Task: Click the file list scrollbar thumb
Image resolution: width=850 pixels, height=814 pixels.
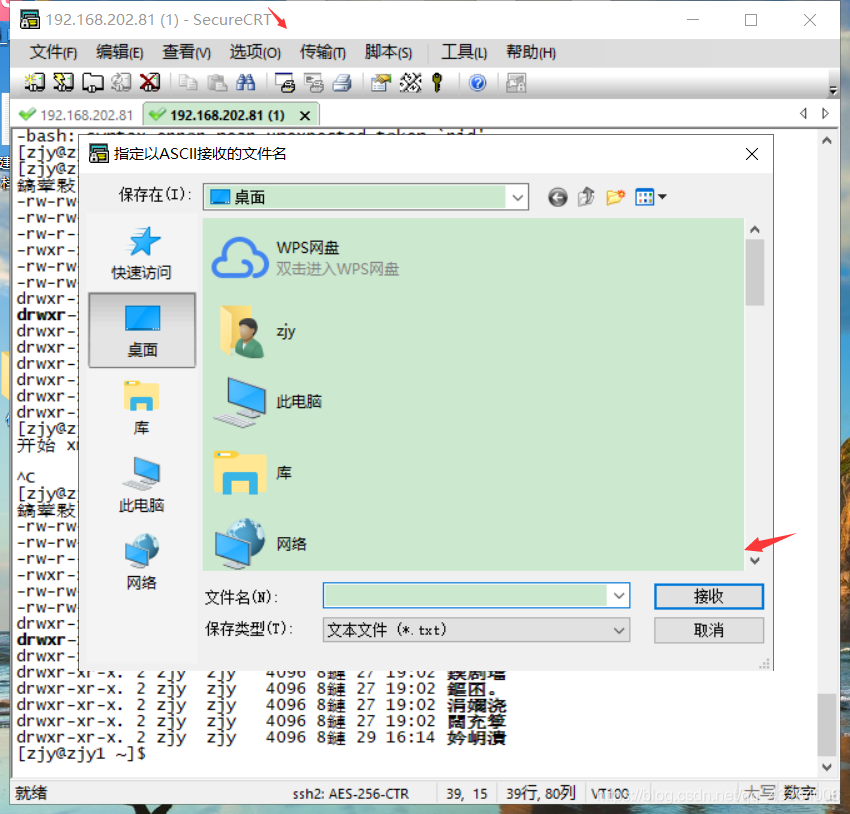Action: click(x=755, y=273)
